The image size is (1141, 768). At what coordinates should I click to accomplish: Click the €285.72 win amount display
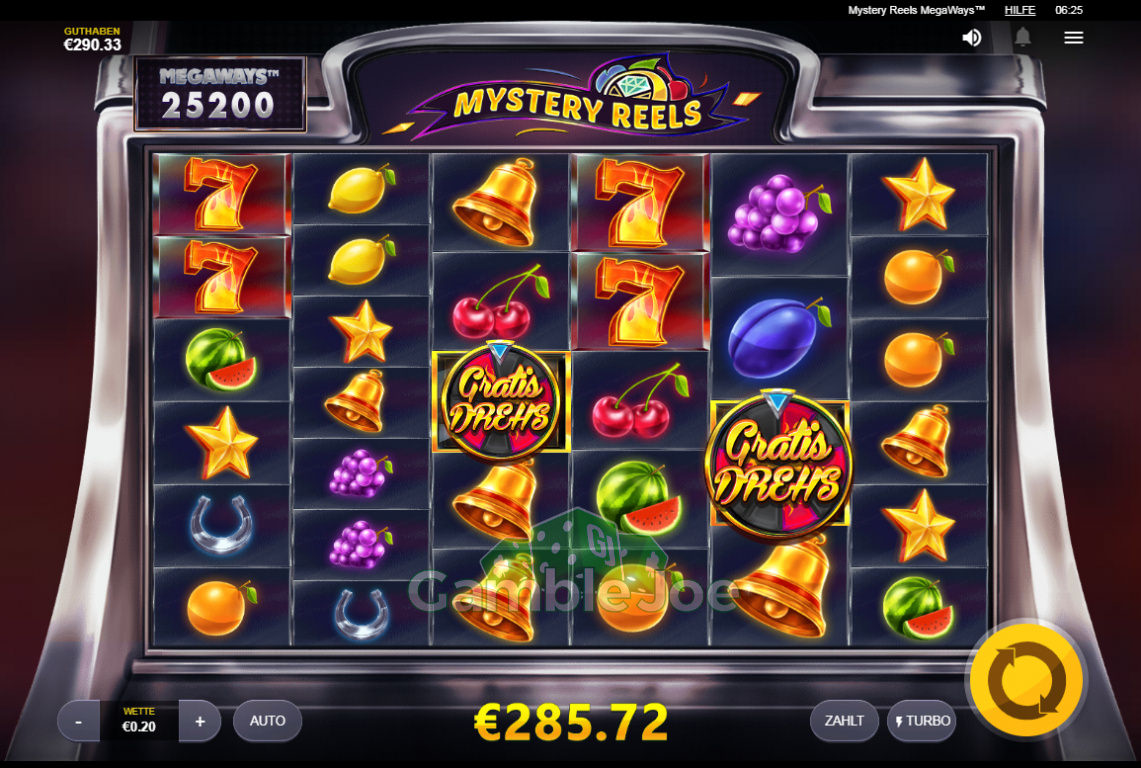point(570,721)
